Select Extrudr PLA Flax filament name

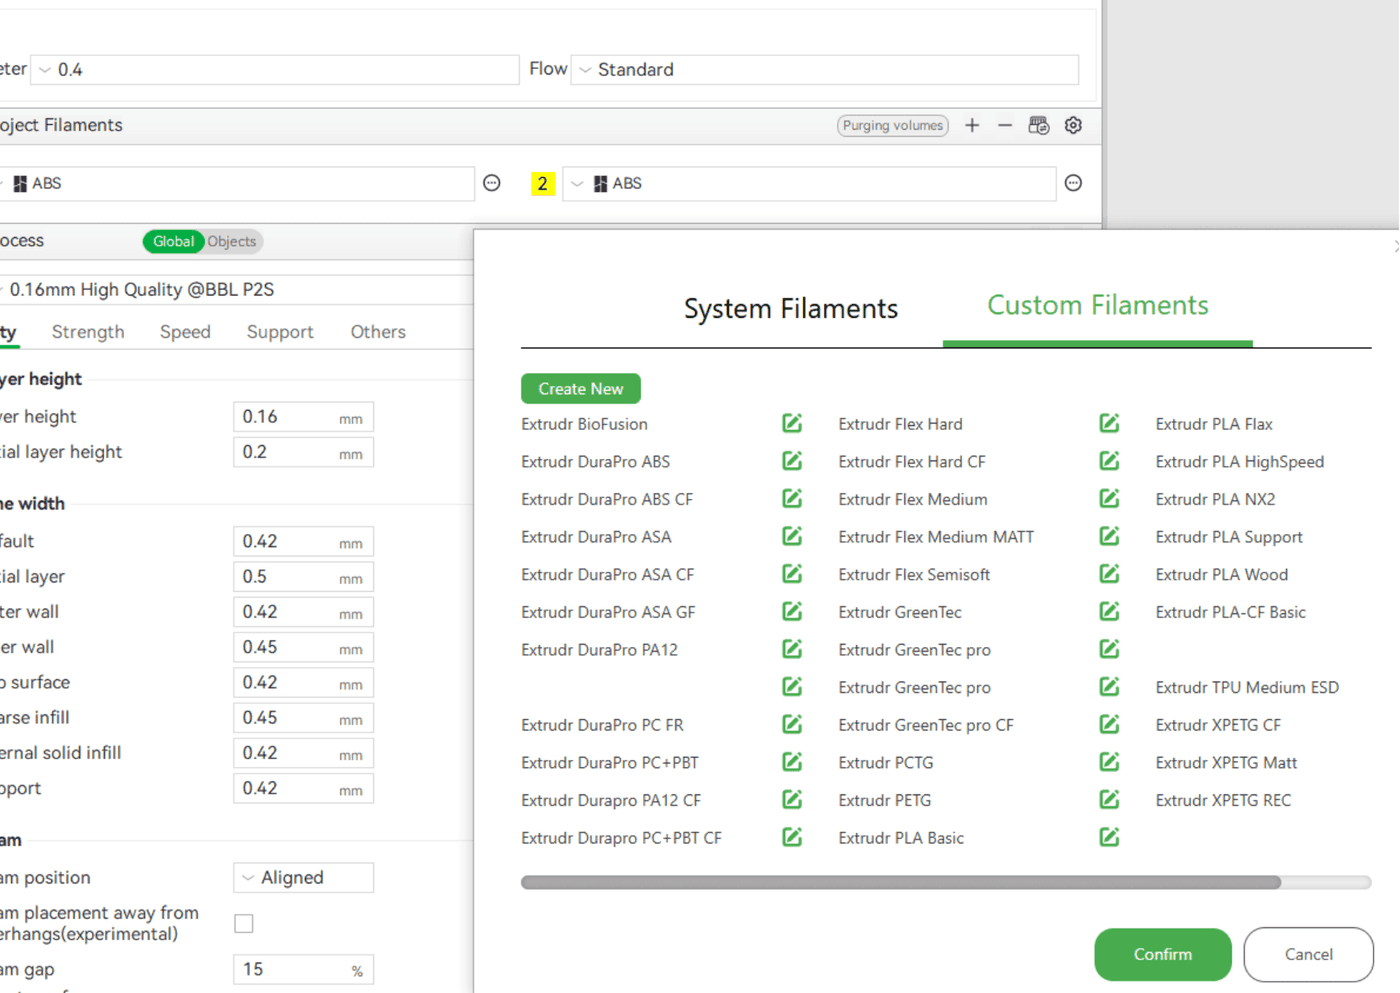coord(1214,424)
